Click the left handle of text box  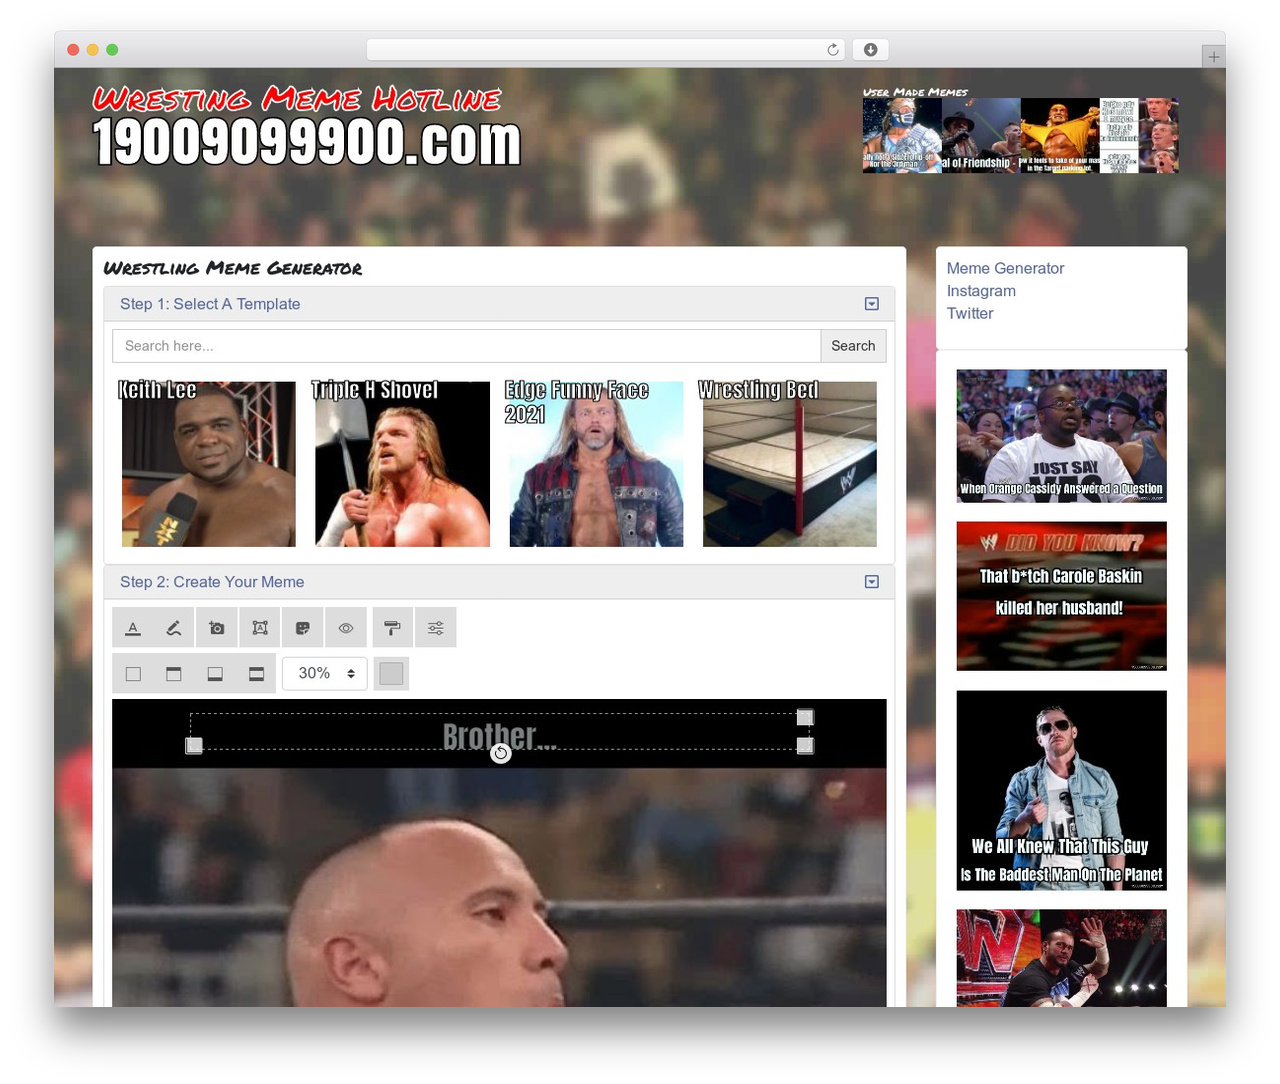click(194, 745)
